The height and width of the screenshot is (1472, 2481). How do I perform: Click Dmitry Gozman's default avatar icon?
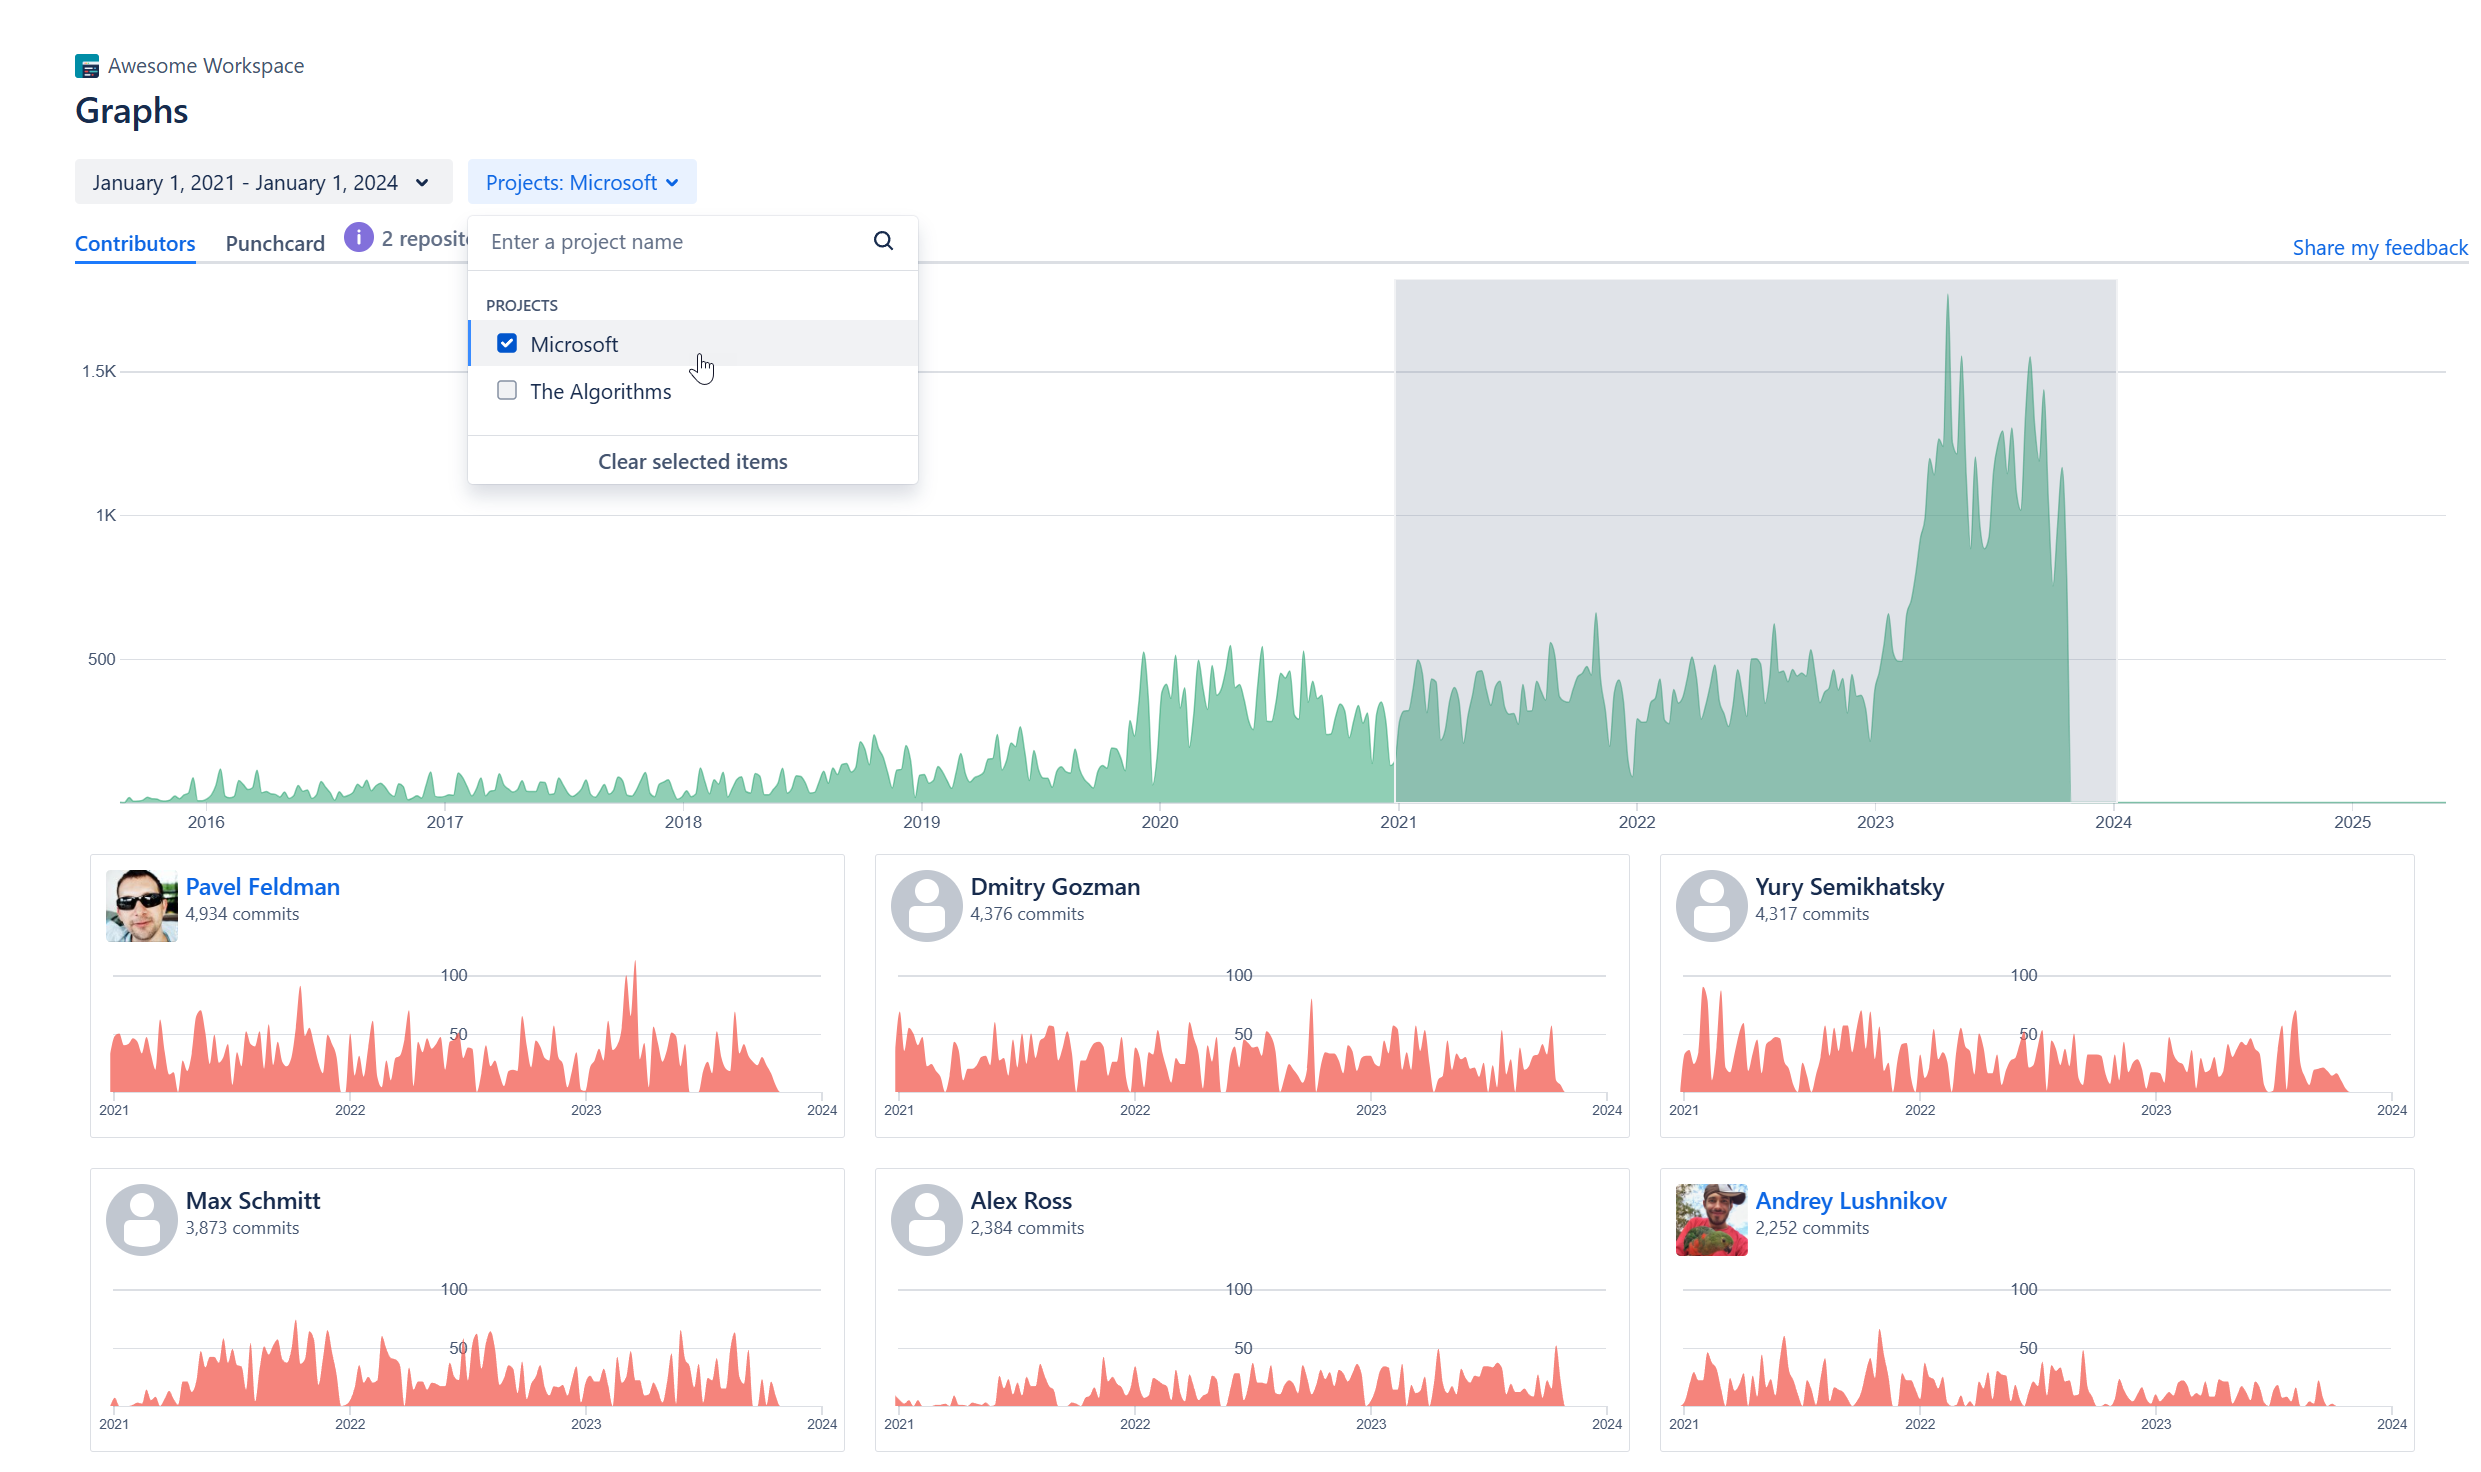[x=926, y=905]
